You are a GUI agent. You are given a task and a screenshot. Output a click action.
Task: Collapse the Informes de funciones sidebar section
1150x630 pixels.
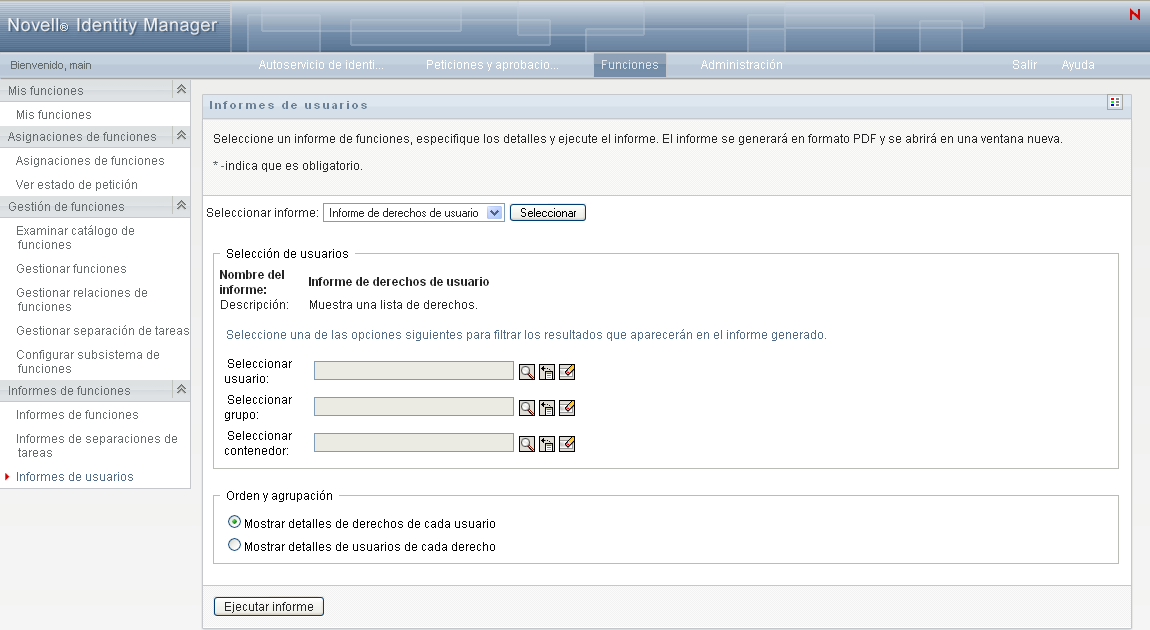(181, 389)
